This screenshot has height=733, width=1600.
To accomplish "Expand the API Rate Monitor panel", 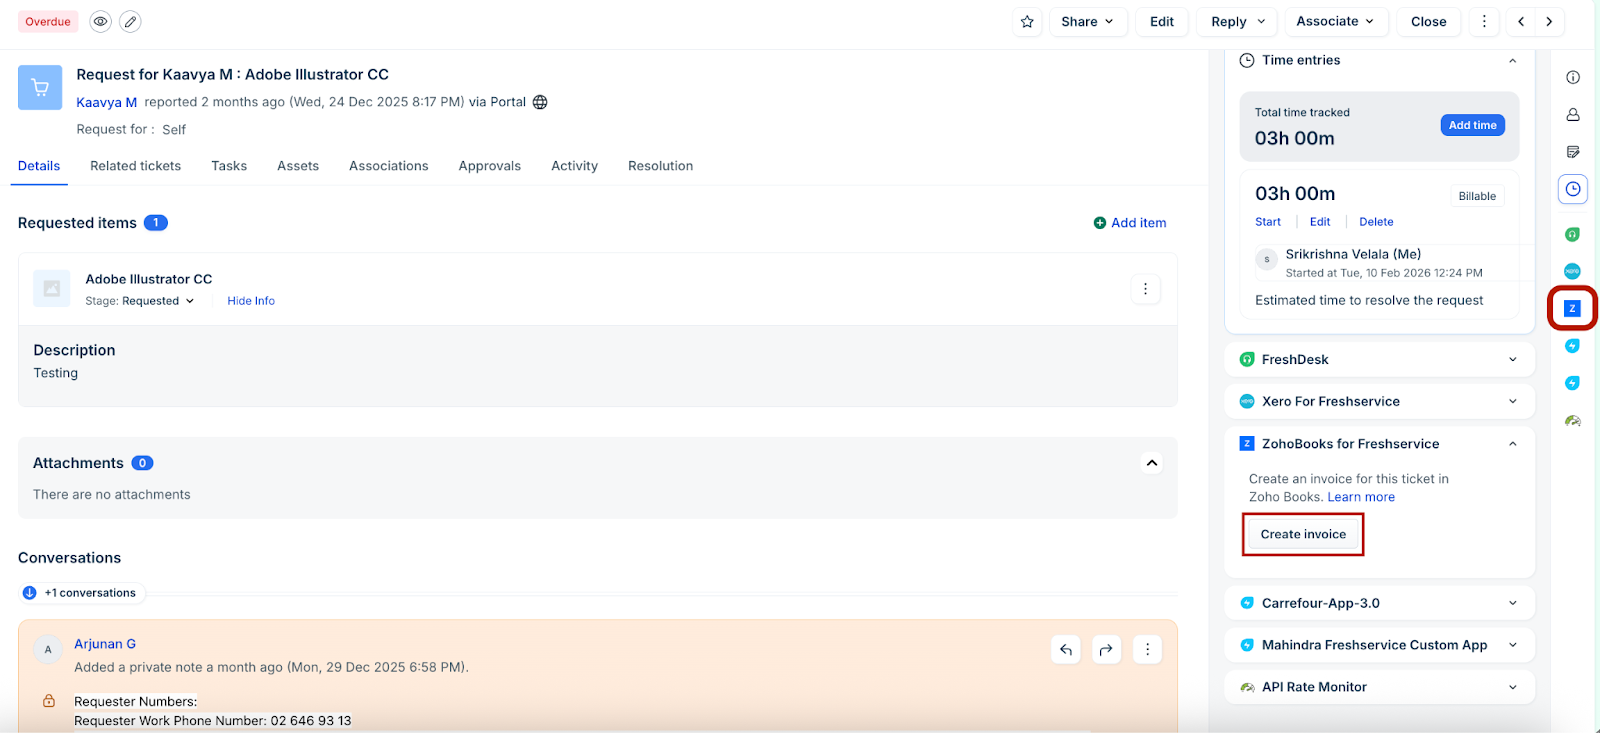I will click(1512, 687).
